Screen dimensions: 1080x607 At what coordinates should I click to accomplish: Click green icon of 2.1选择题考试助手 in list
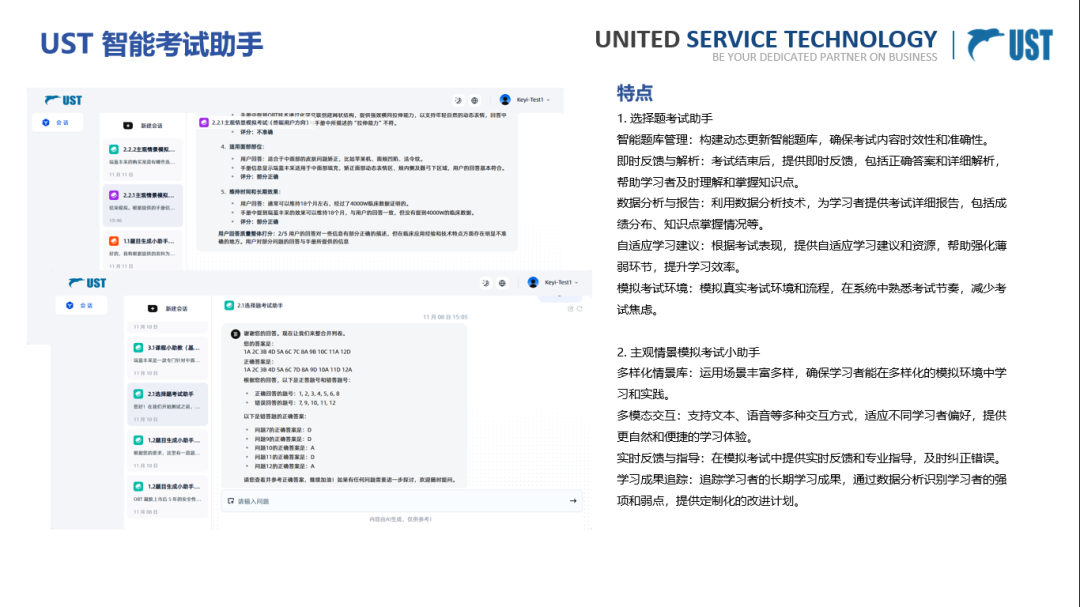(138, 394)
